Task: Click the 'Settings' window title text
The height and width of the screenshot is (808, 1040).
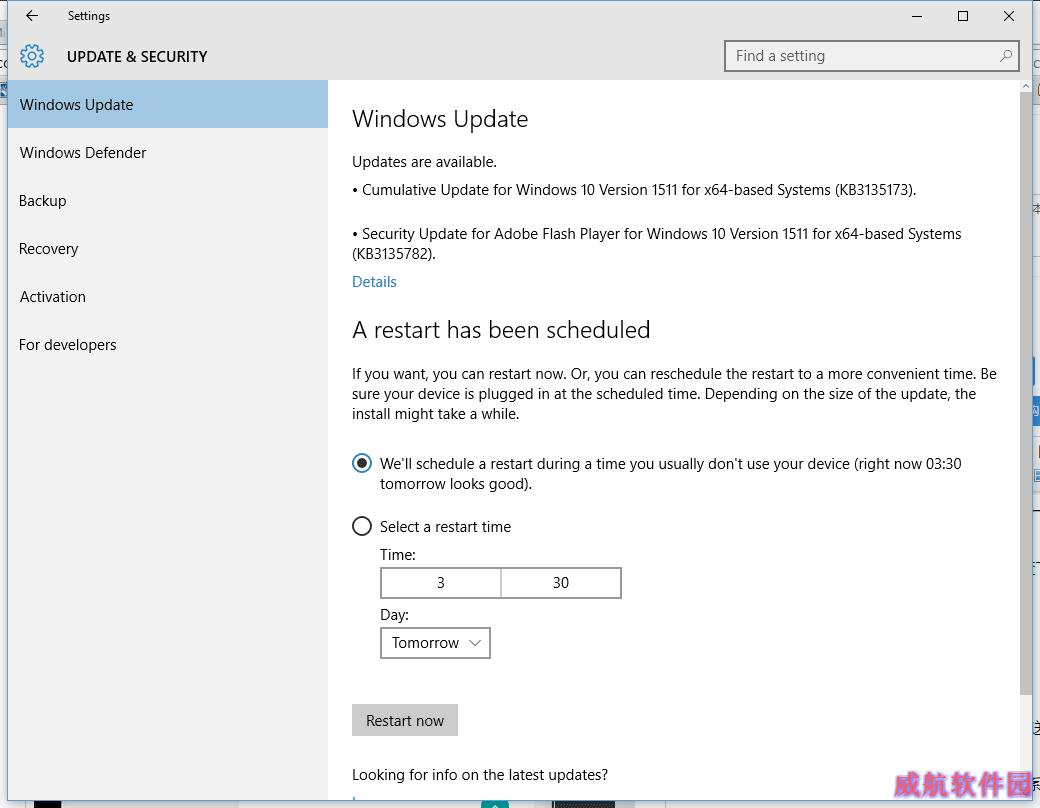Action: (x=89, y=16)
